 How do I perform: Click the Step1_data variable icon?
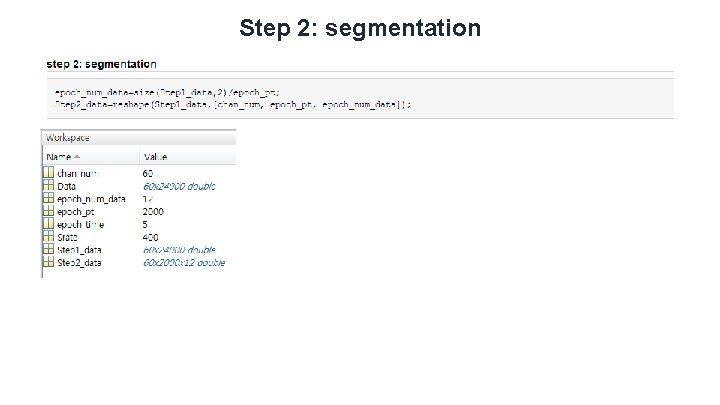tap(49, 249)
